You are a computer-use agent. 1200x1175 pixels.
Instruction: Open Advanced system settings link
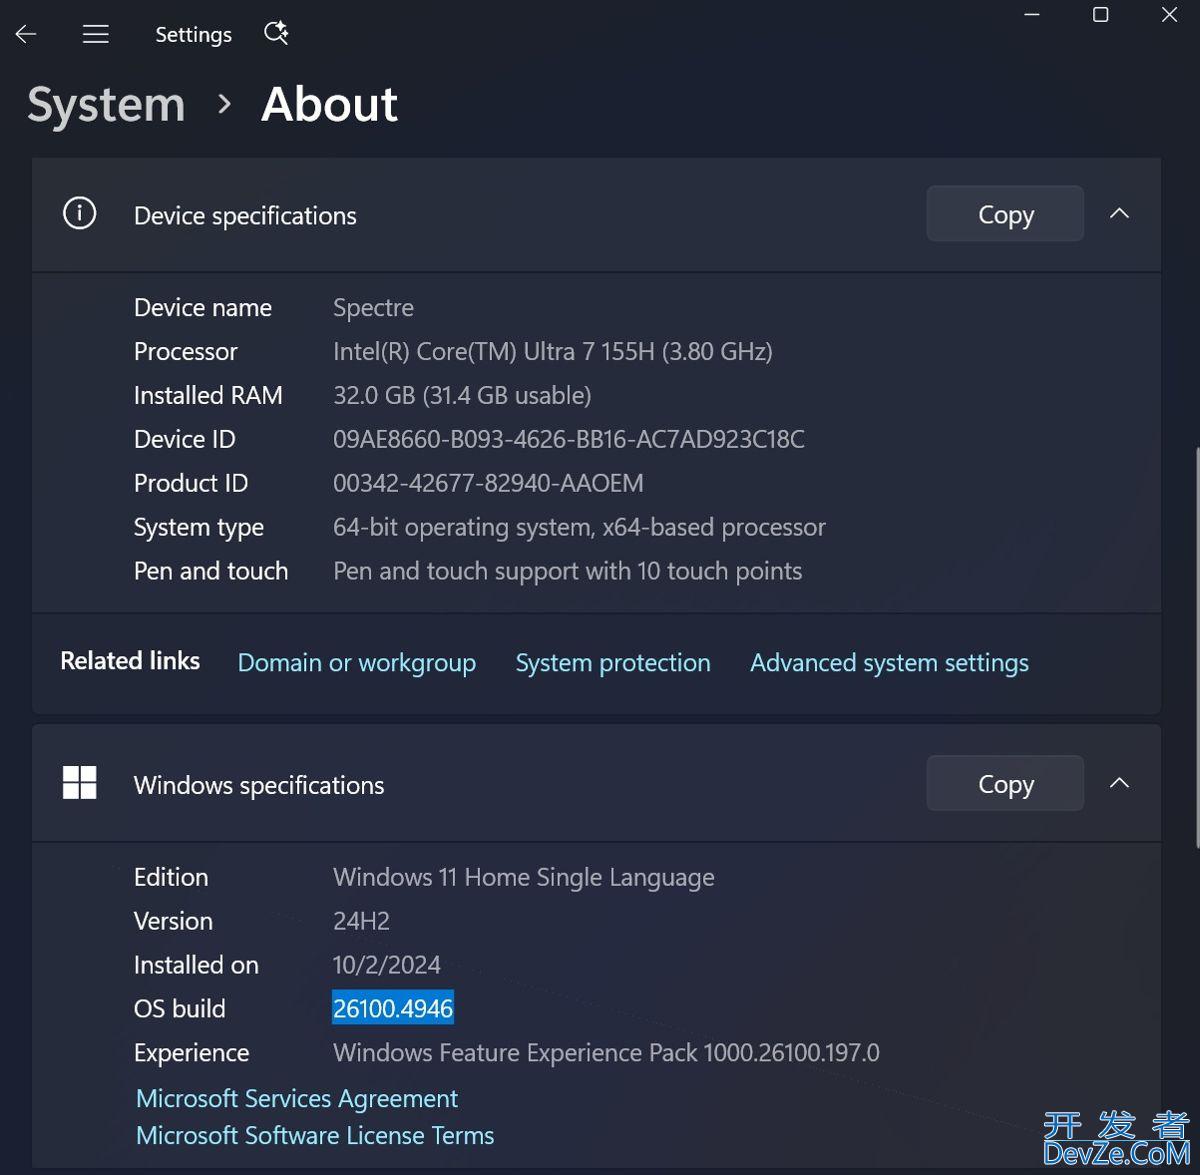889,663
